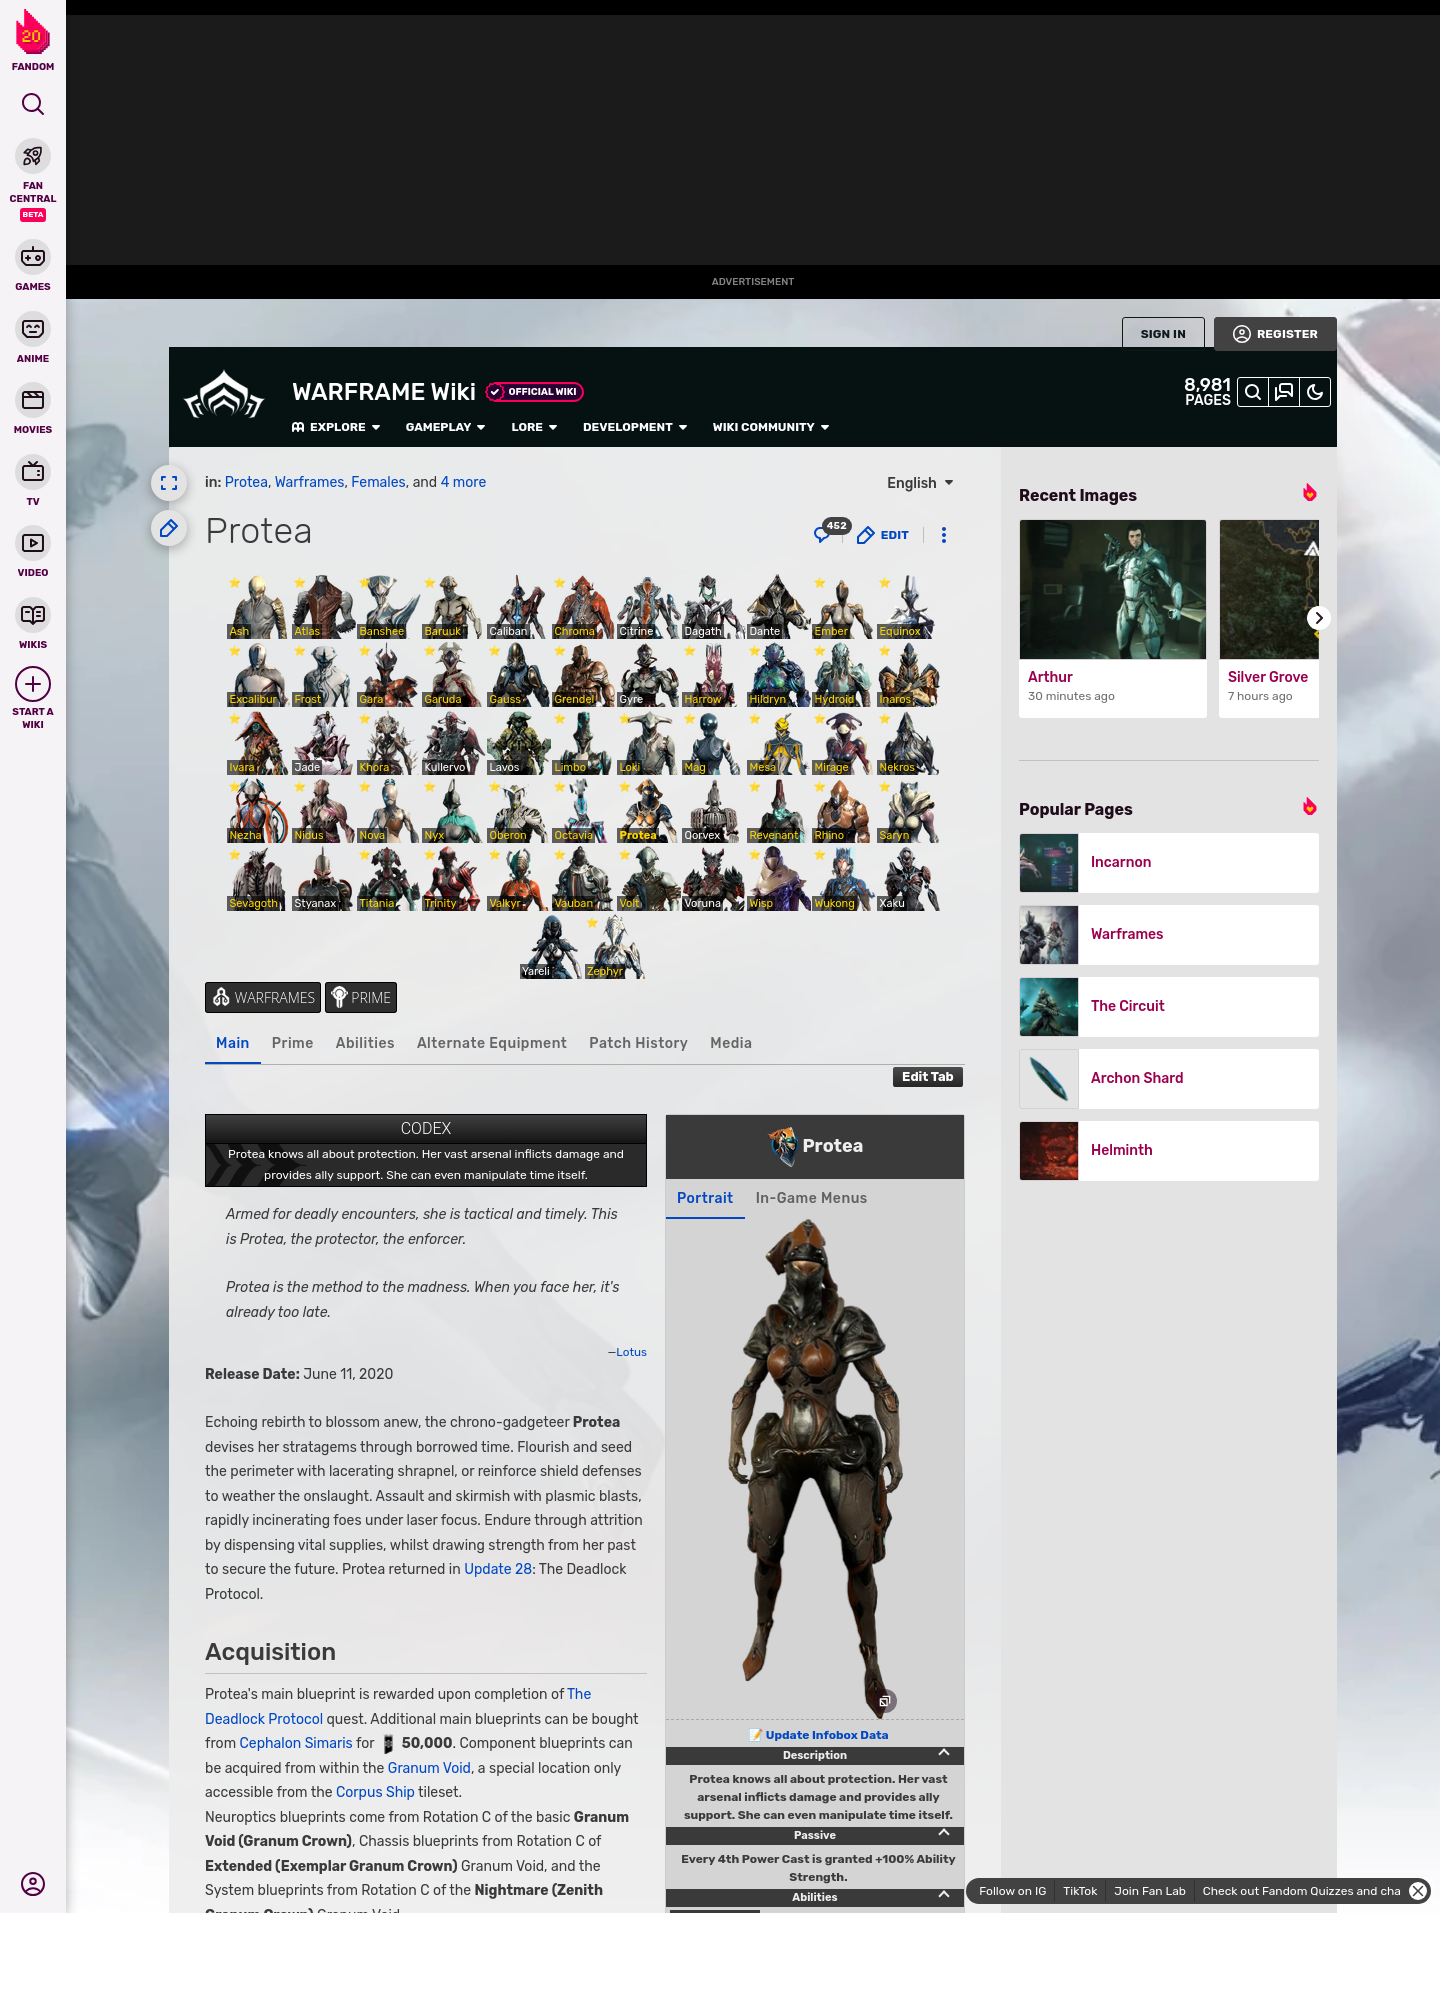Click Follow on IG link
The height and width of the screenshot is (2000, 1440).
[x=1012, y=1891]
